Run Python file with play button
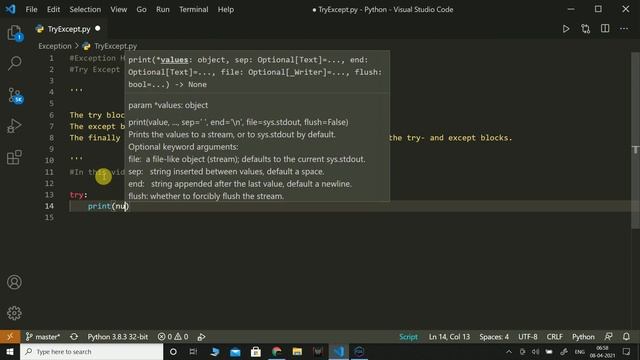Screen dimensions: 640x360 click(566, 29)
